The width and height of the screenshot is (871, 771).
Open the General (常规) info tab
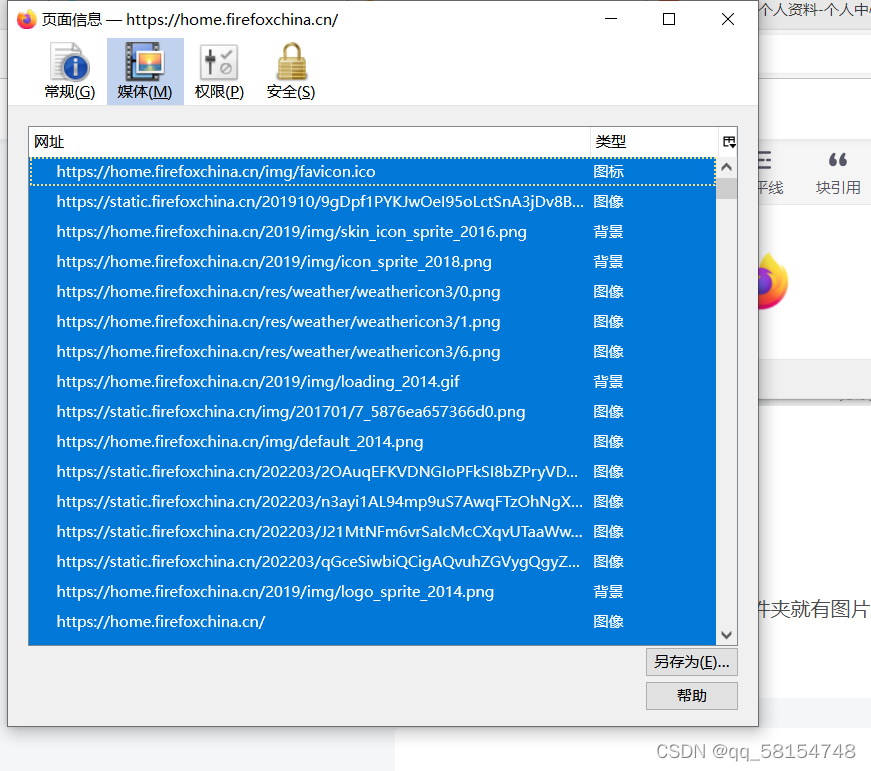point(69,72)
